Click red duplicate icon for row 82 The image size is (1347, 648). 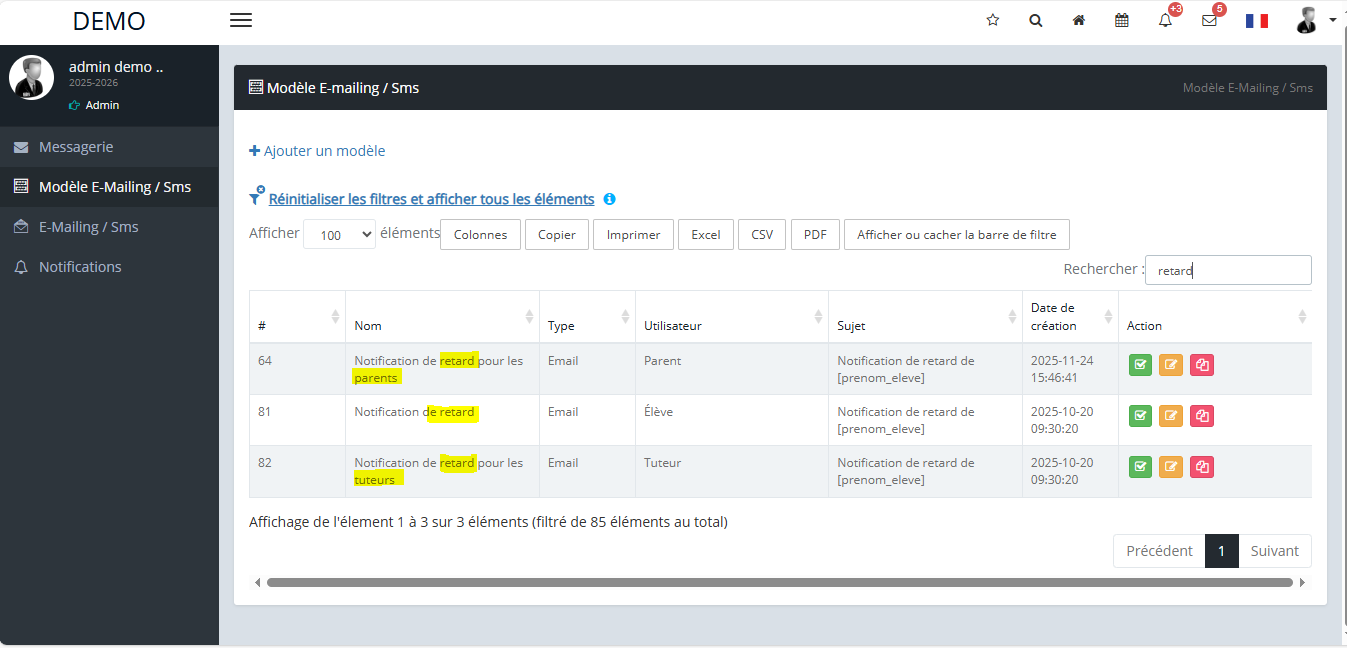pyautogui.click(x=1202, y=467)
